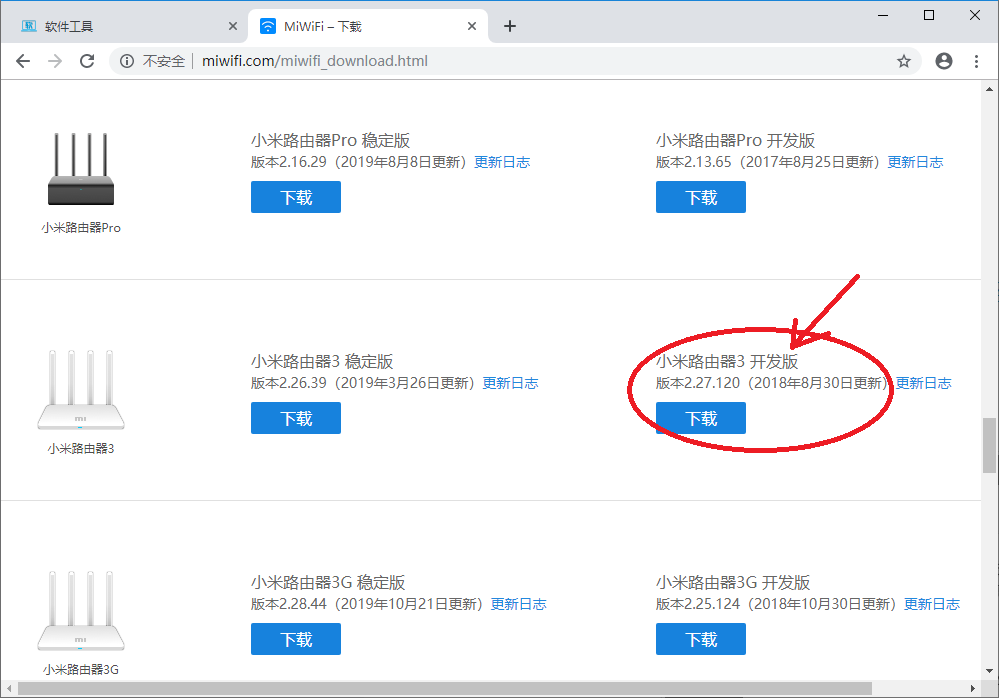Open a new browser tab
Image resolution: width=999 pixels, height=698 pixels.
[510, 26]
